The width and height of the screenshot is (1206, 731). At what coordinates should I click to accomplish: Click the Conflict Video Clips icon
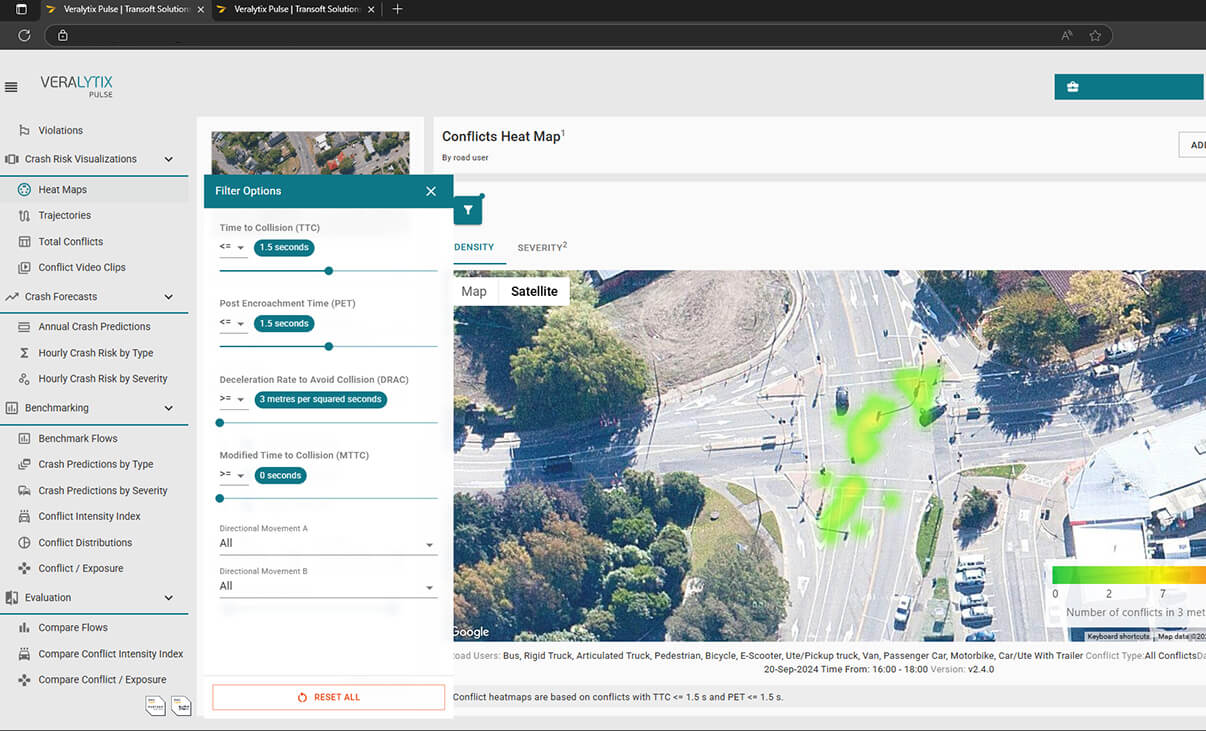click(25, 268)
